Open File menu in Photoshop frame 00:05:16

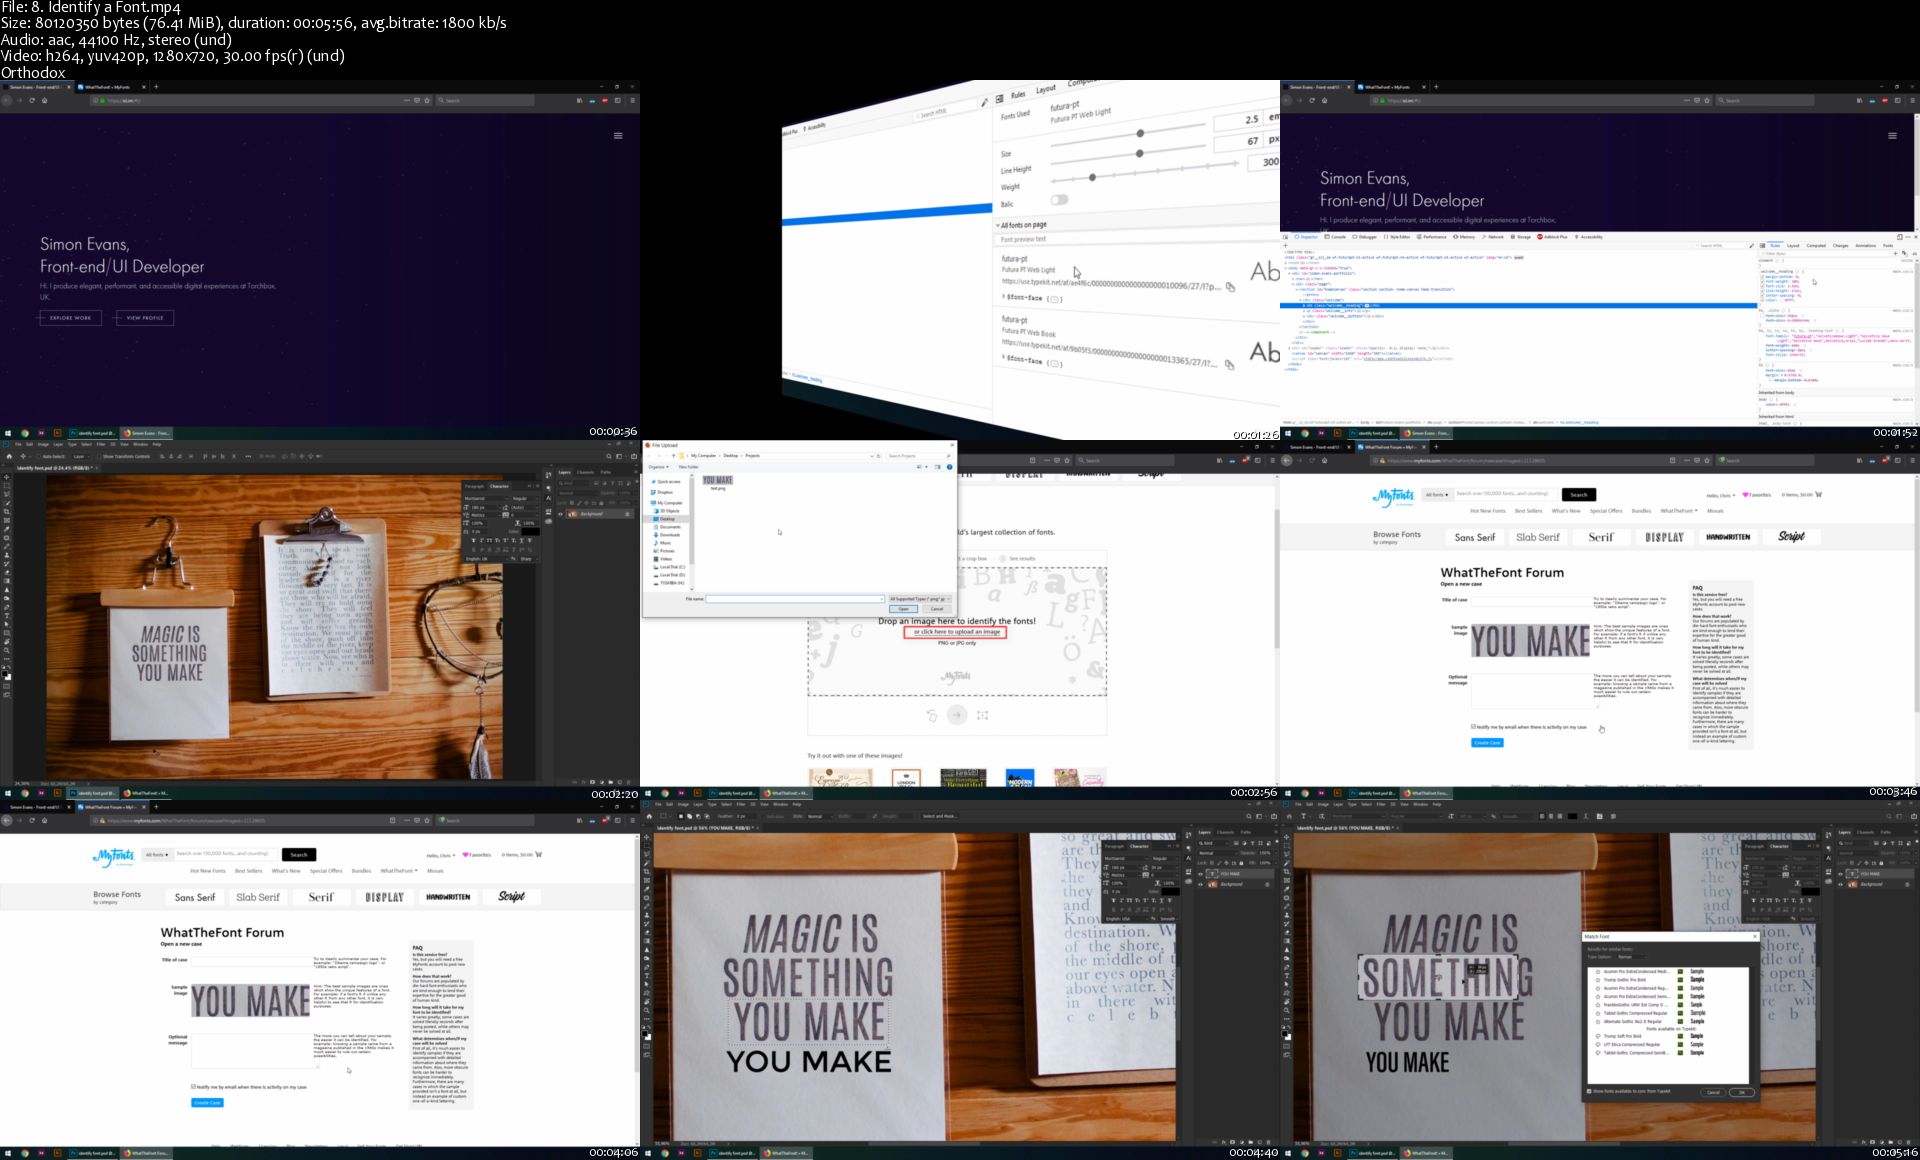1298,804
